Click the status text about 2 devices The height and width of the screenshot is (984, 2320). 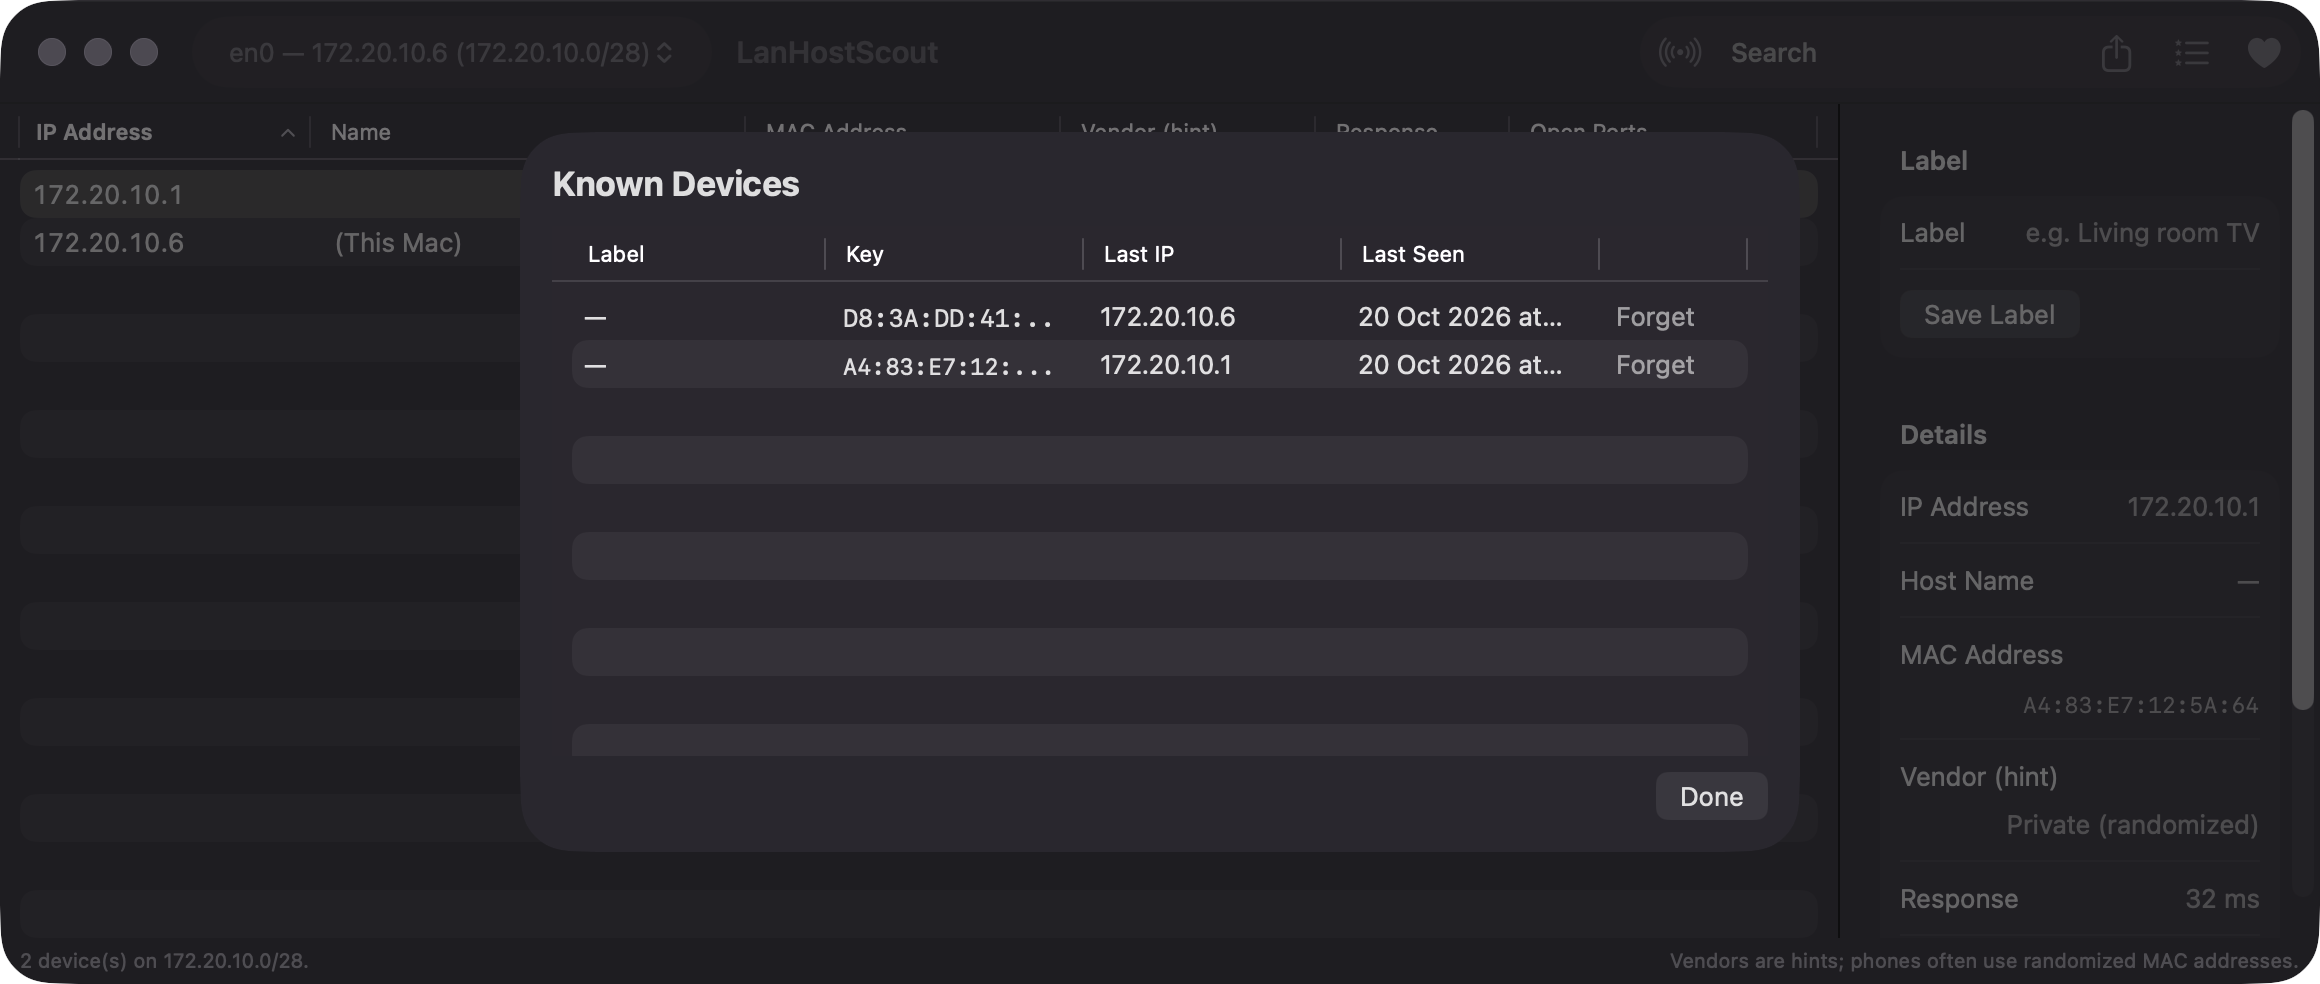(164, 961)
